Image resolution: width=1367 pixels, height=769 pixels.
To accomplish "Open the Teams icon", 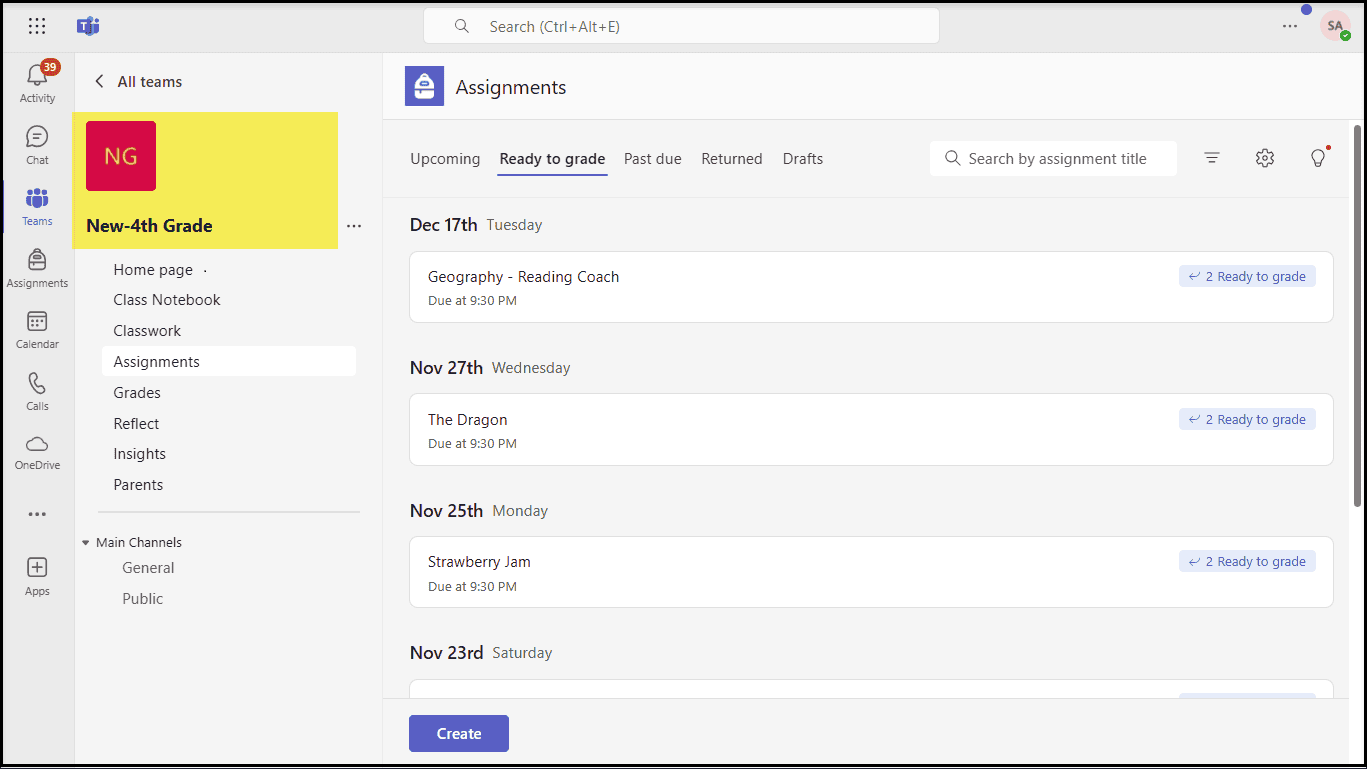I will [37, 205].
